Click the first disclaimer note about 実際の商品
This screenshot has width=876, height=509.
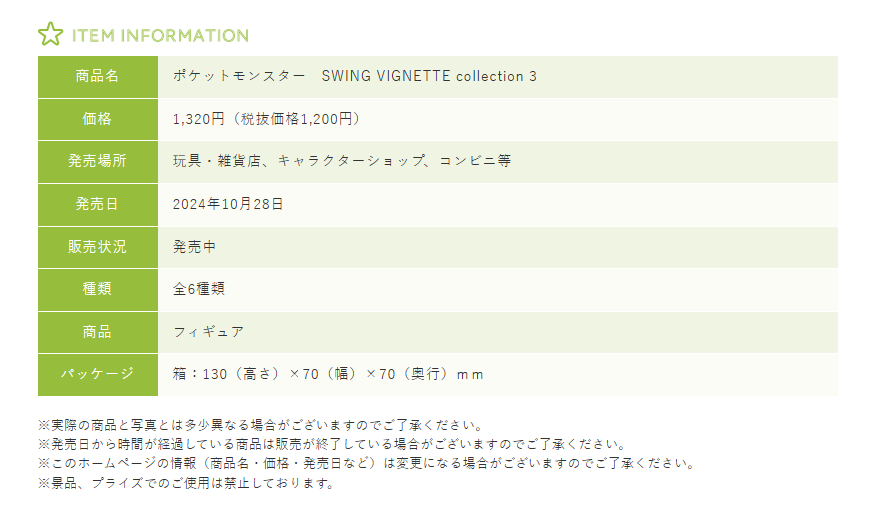(x=261, y=425)
